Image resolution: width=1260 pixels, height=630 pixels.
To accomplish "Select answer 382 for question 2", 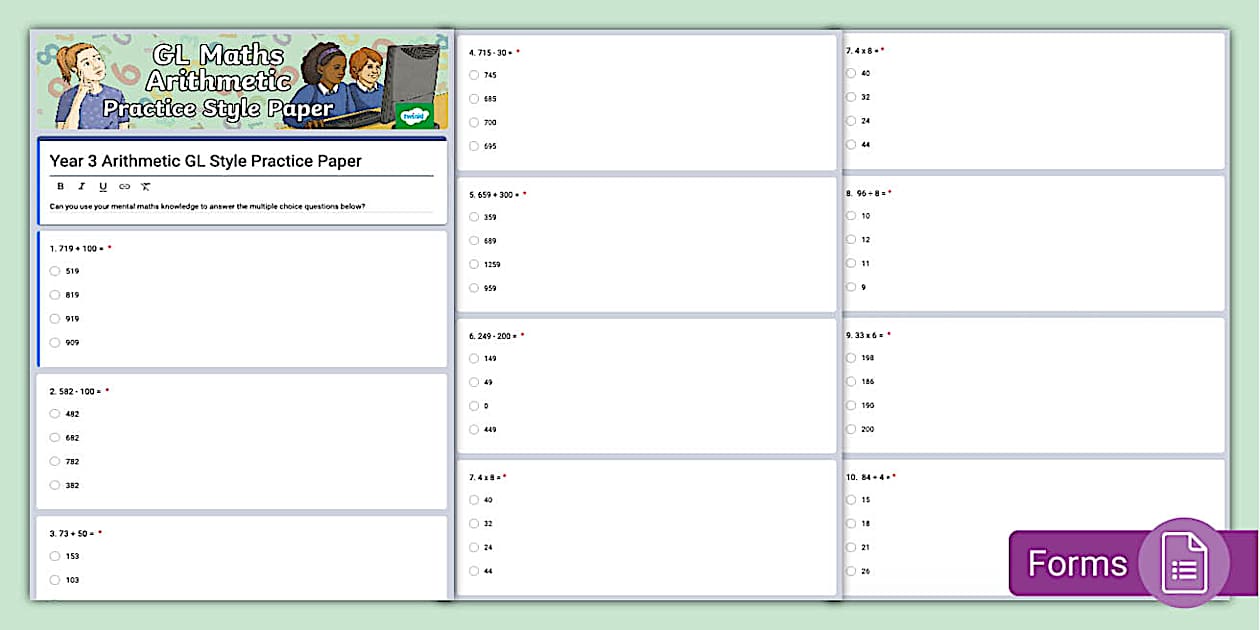I will (55, 485).
